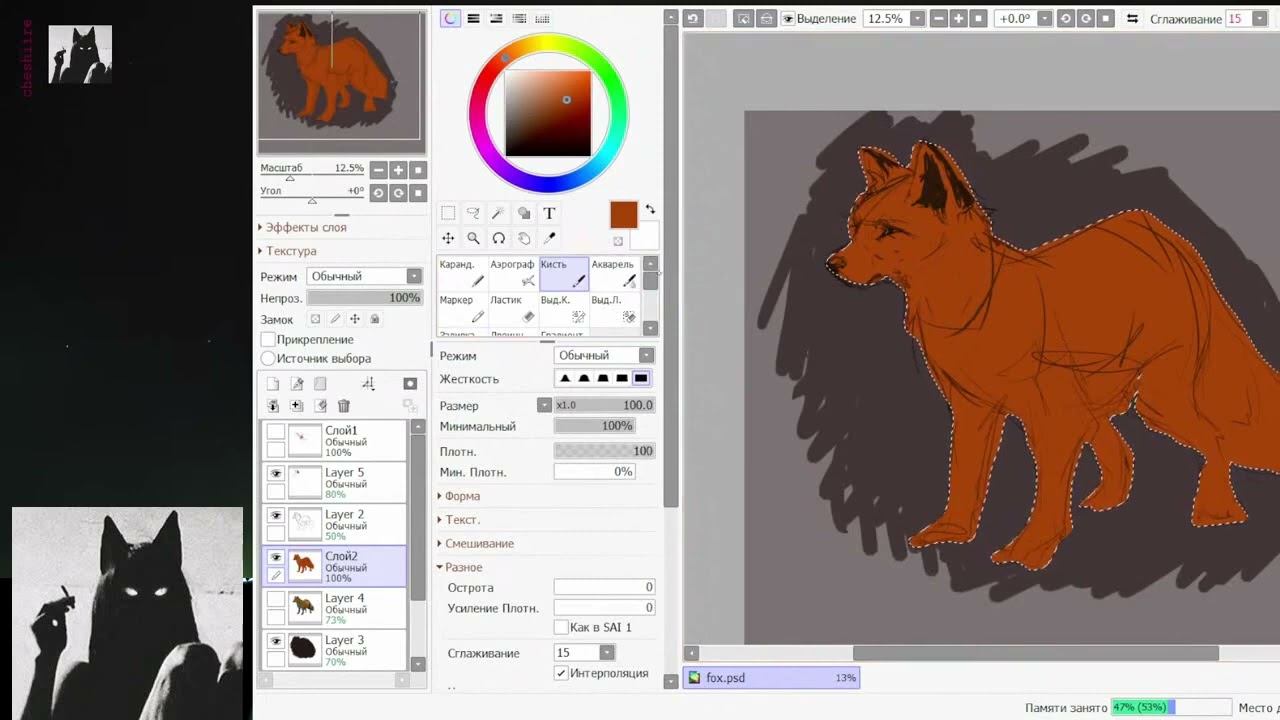Enable the Как в SAI 1 checkbox
This screenshot has height=720, width=1280.
coord(561,627)
